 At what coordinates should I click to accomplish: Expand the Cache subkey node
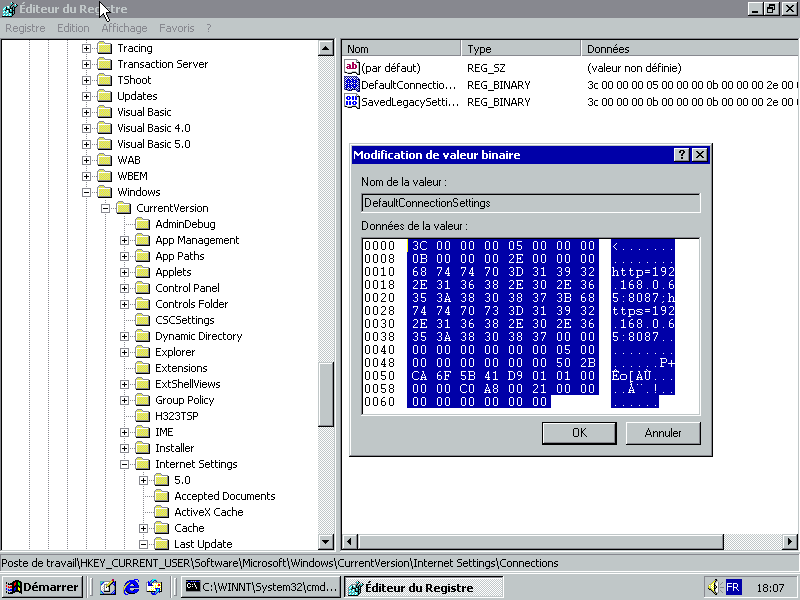click(143, 528)
